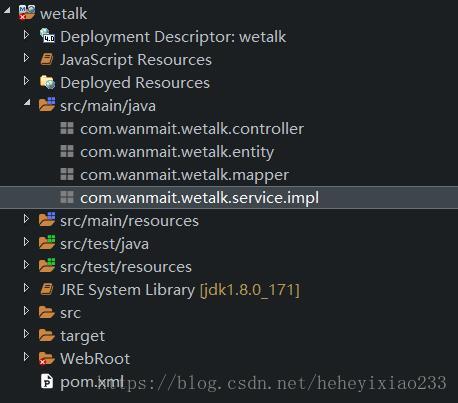Click the JavaScript Resources library icon
The width and height of the screenshot is (458, 403).
click(x=47, y=59)
